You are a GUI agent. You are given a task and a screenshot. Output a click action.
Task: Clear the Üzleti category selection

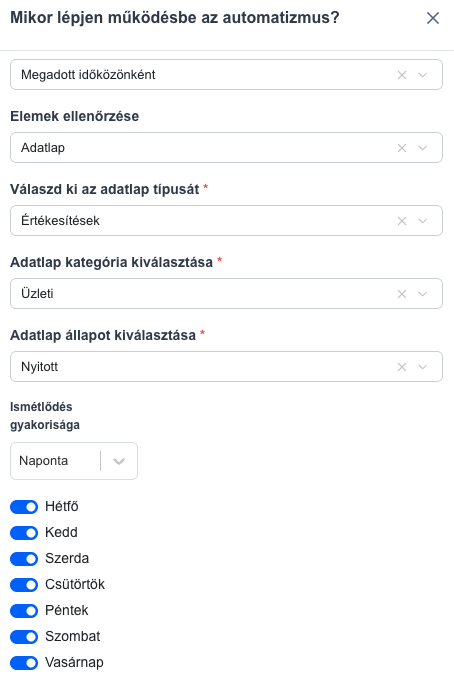pyautogui.click(x=402, y=294)
